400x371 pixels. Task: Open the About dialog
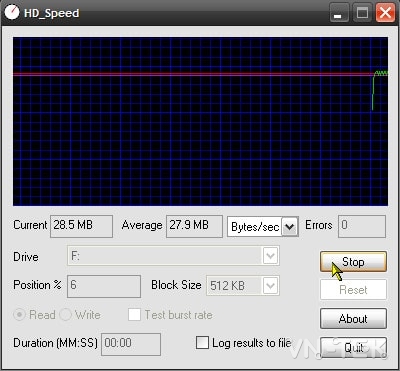click(x=353, y=319)
